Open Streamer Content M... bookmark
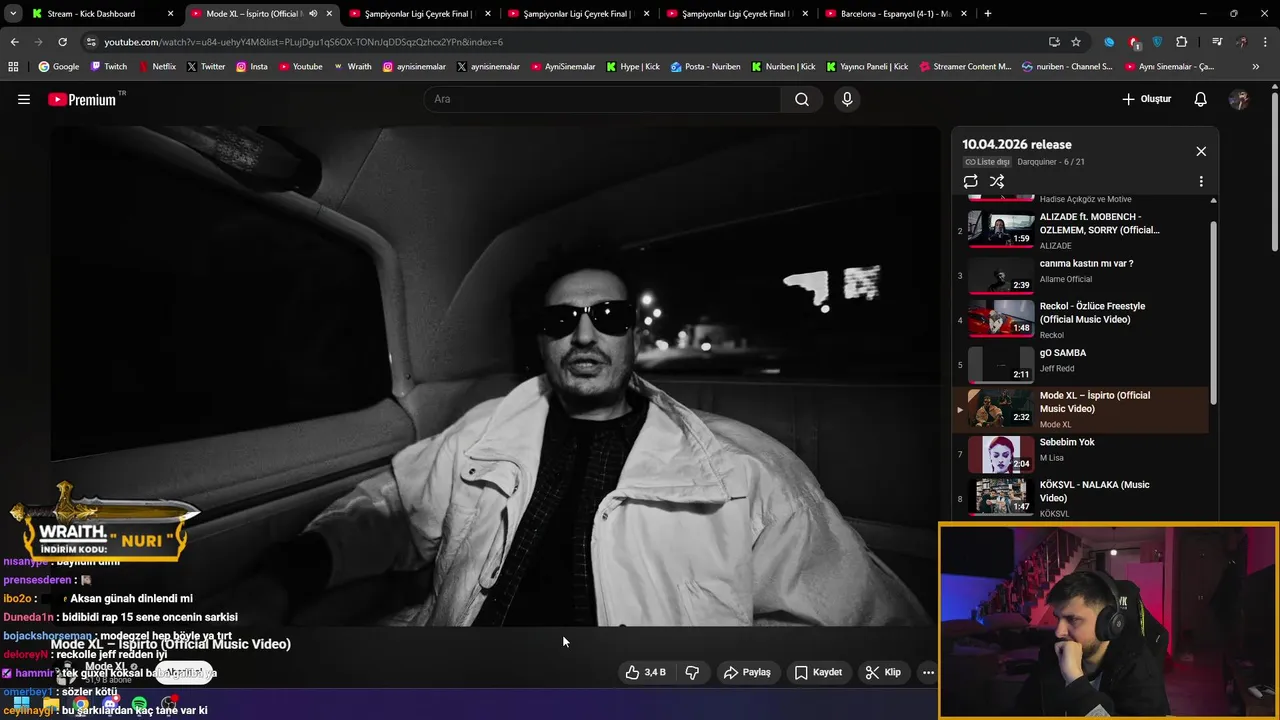1280x720 pixels. pos(965,67)
